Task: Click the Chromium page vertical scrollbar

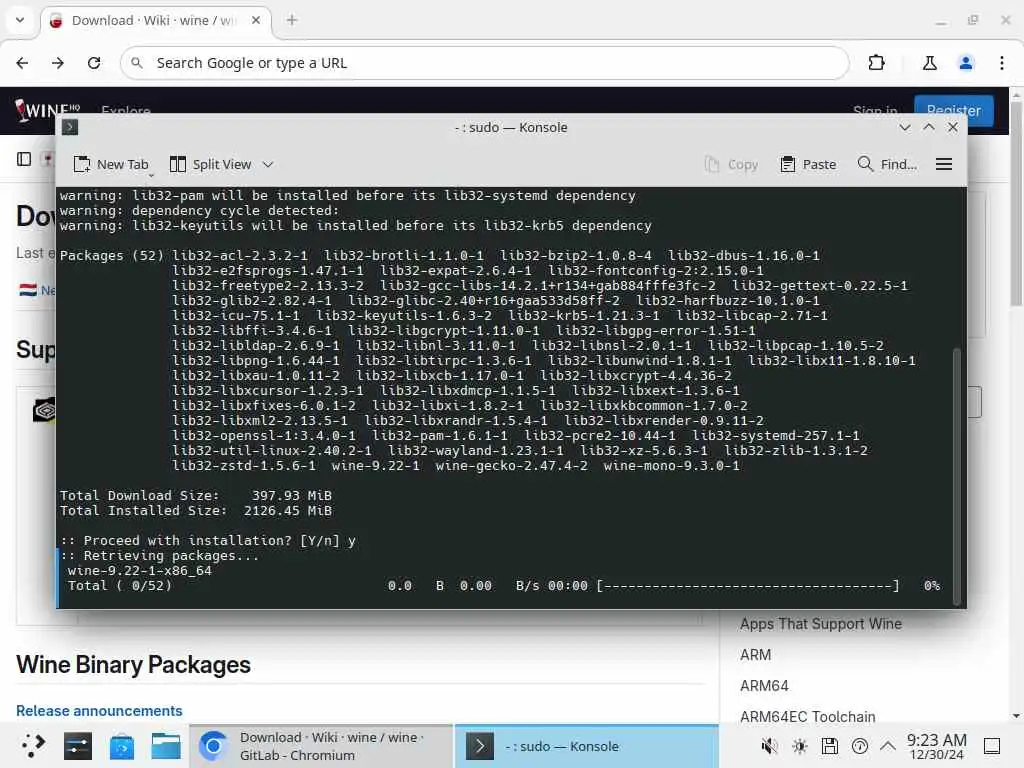Action: pyautogui.click(x=1016, y=202)
